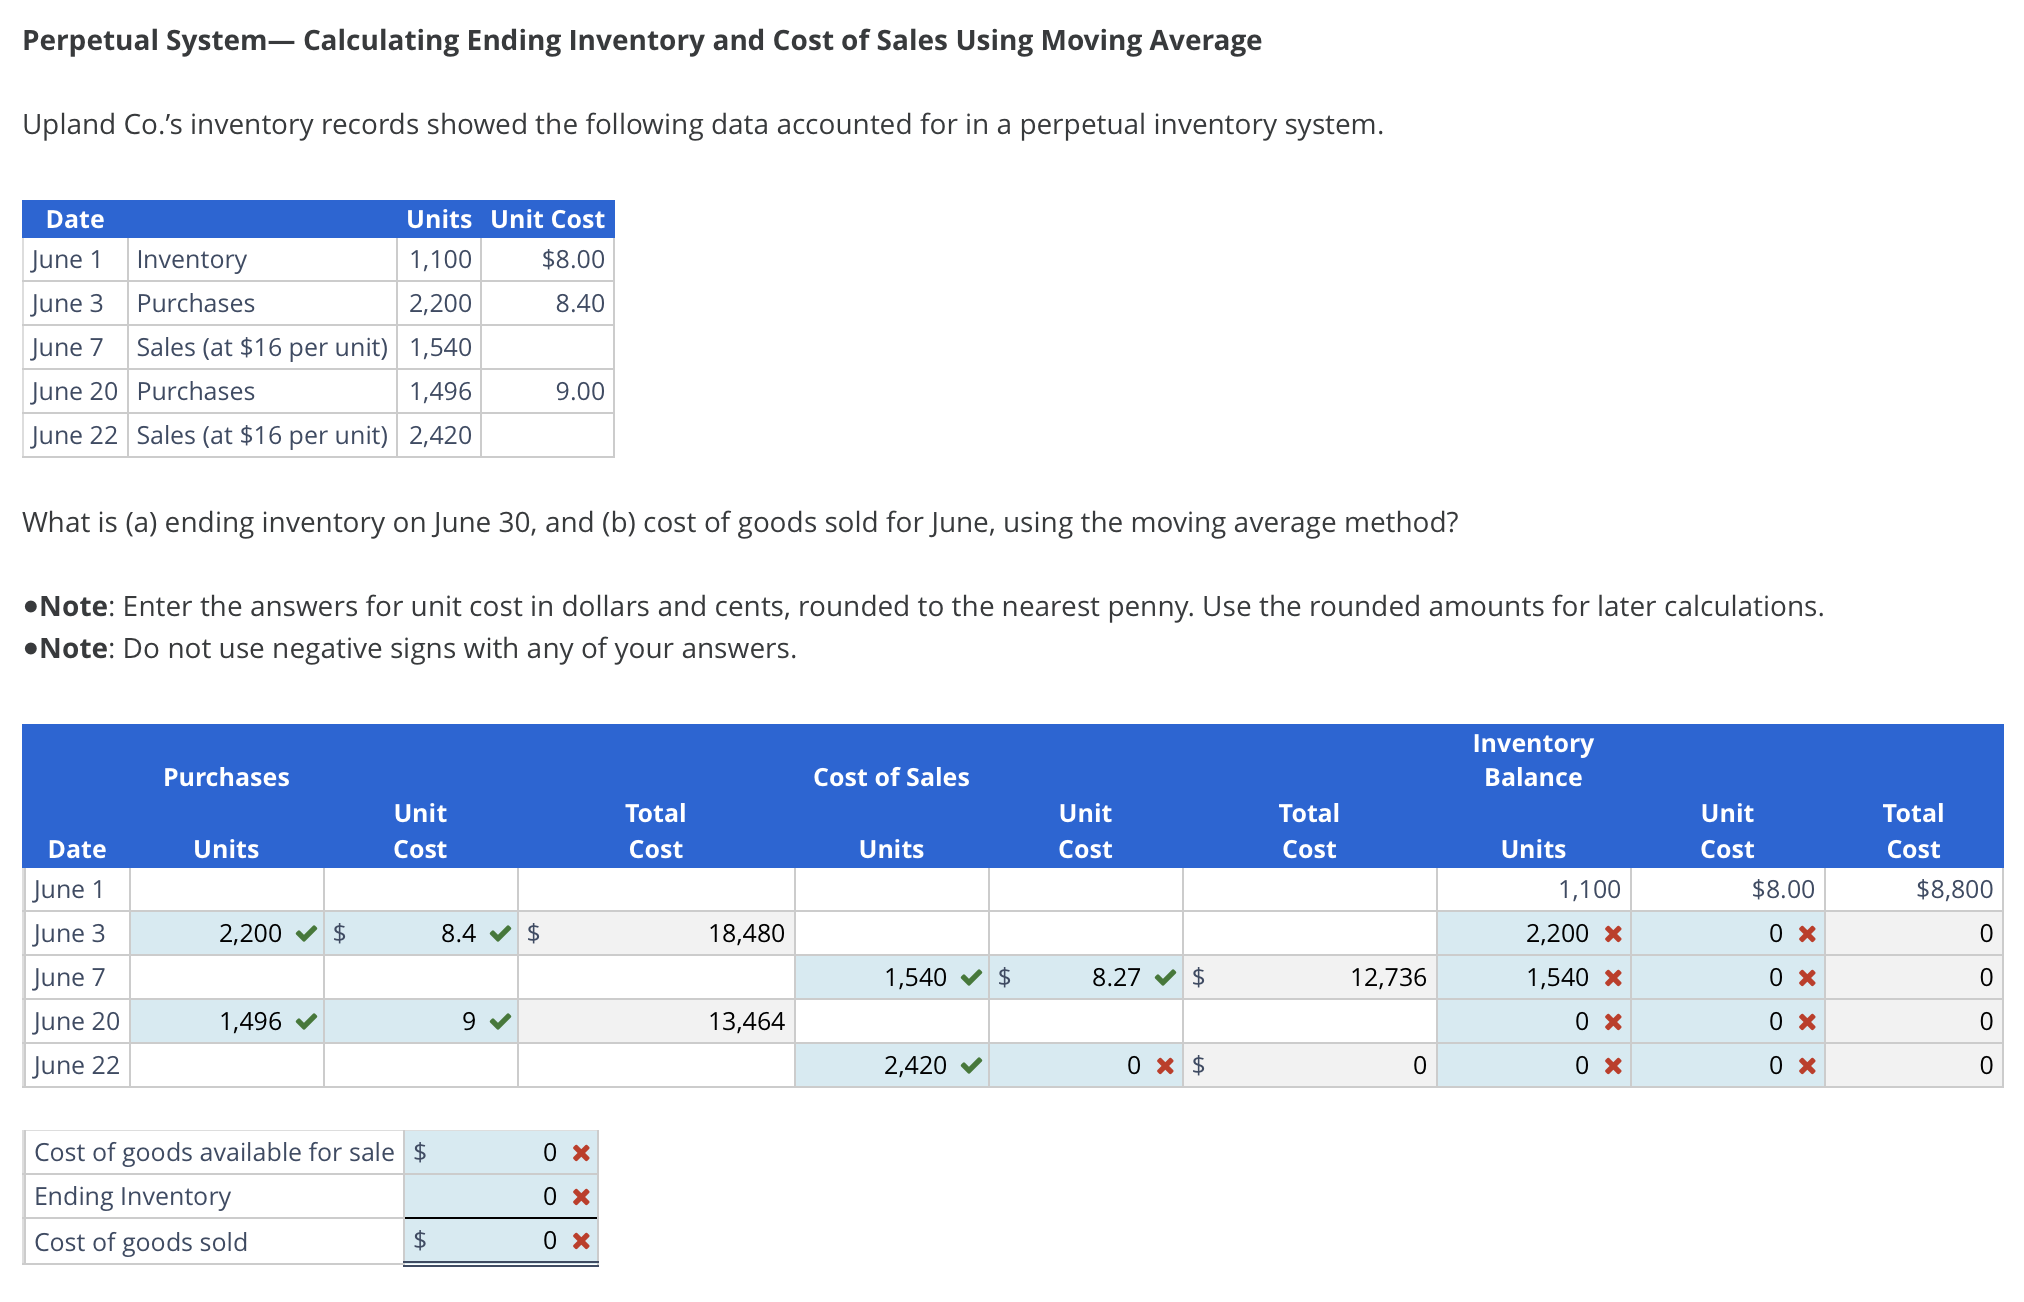Select the June 3 purchase unit cost input showing 8.4
The height and width of the screenshot is (1302, 2024).
pyautogui.click(x=430, y=933)
